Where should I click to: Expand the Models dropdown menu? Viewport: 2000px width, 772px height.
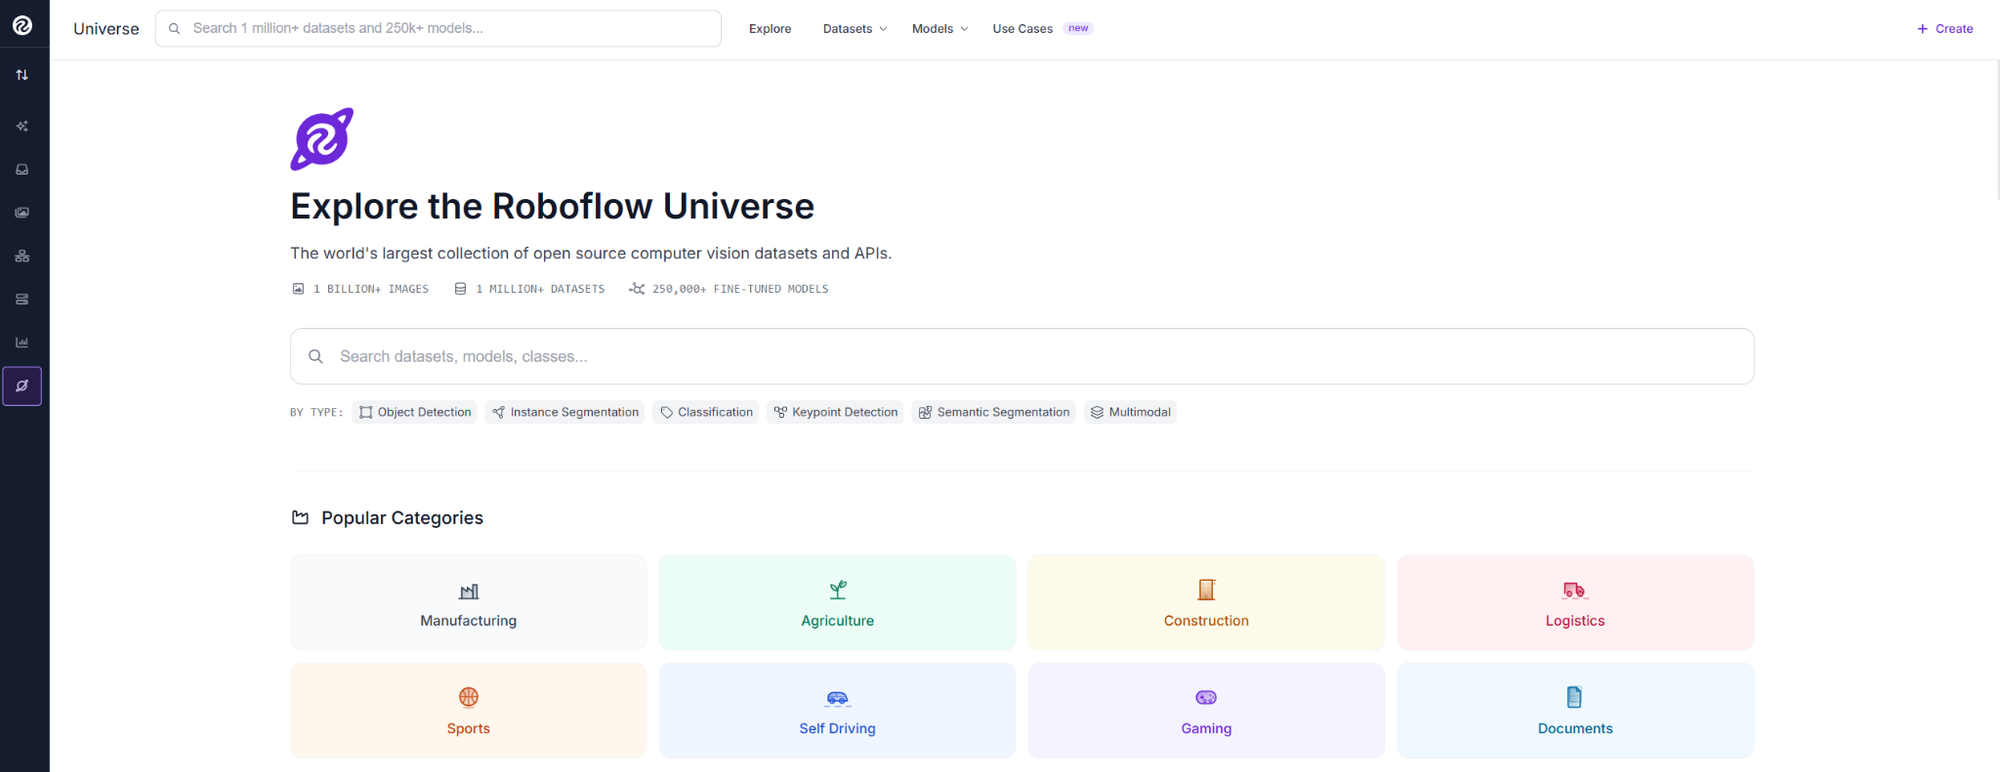pos(939,29)
